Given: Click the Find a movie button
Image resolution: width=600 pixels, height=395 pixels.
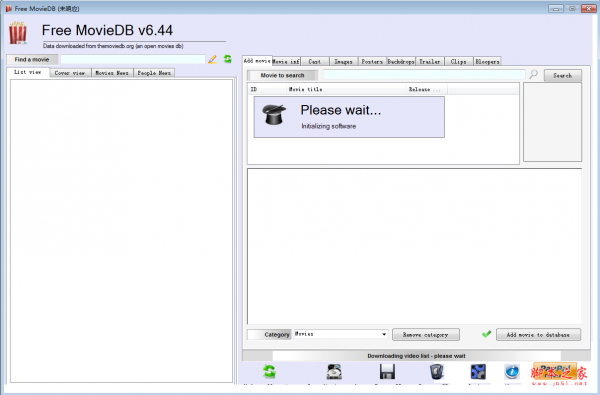Looking at the screenshot, I should (32, 59).
